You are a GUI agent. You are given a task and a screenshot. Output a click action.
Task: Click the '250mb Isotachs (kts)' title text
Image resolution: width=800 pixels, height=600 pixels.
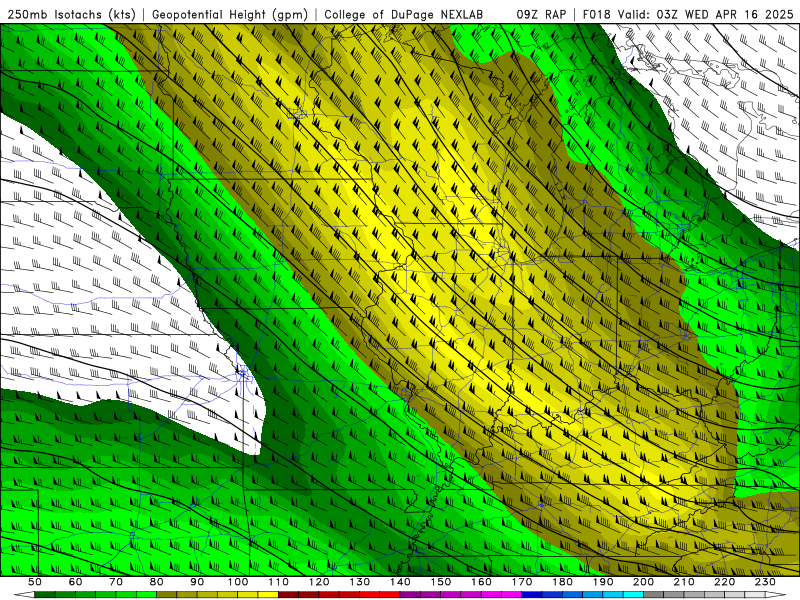point(71,15)
